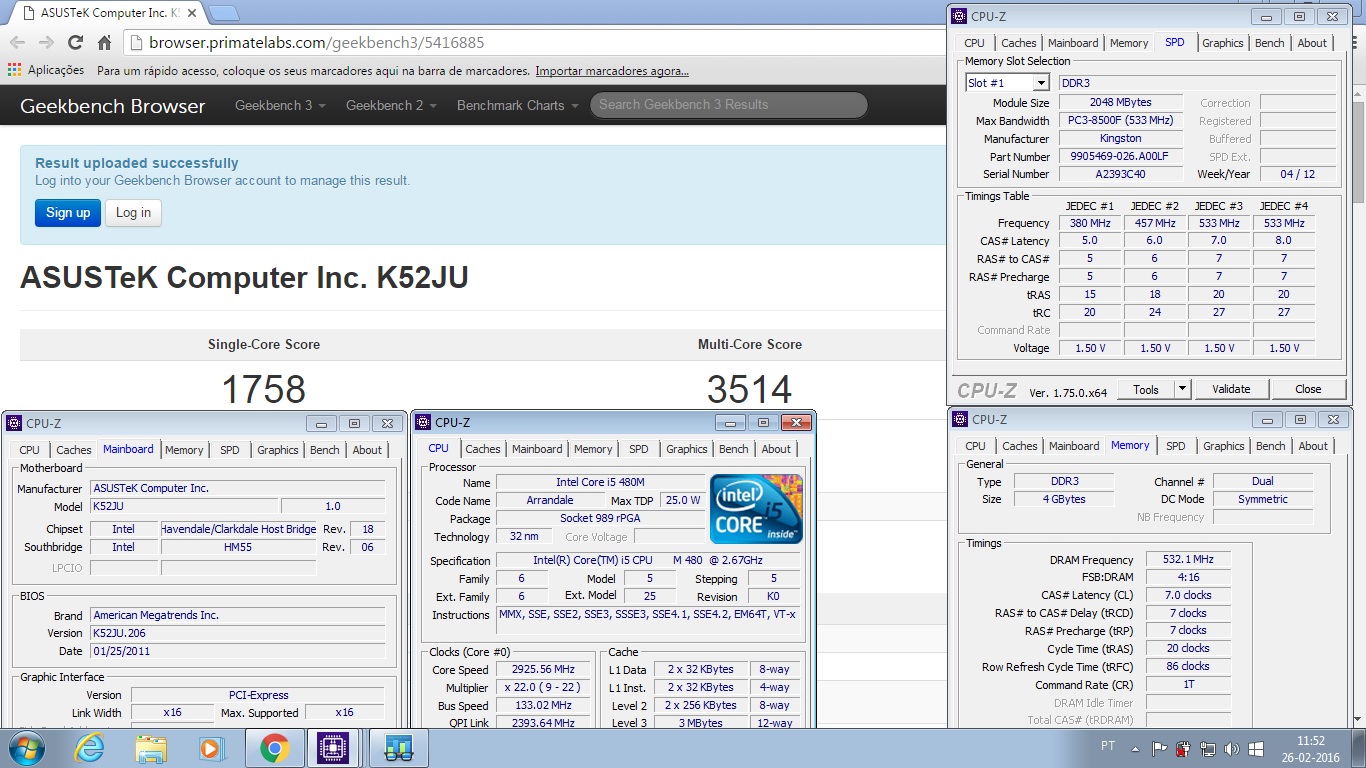The image size is (1366, 768).
Task: Show hidden system tray icons
Action: [x=1135, y=747]
